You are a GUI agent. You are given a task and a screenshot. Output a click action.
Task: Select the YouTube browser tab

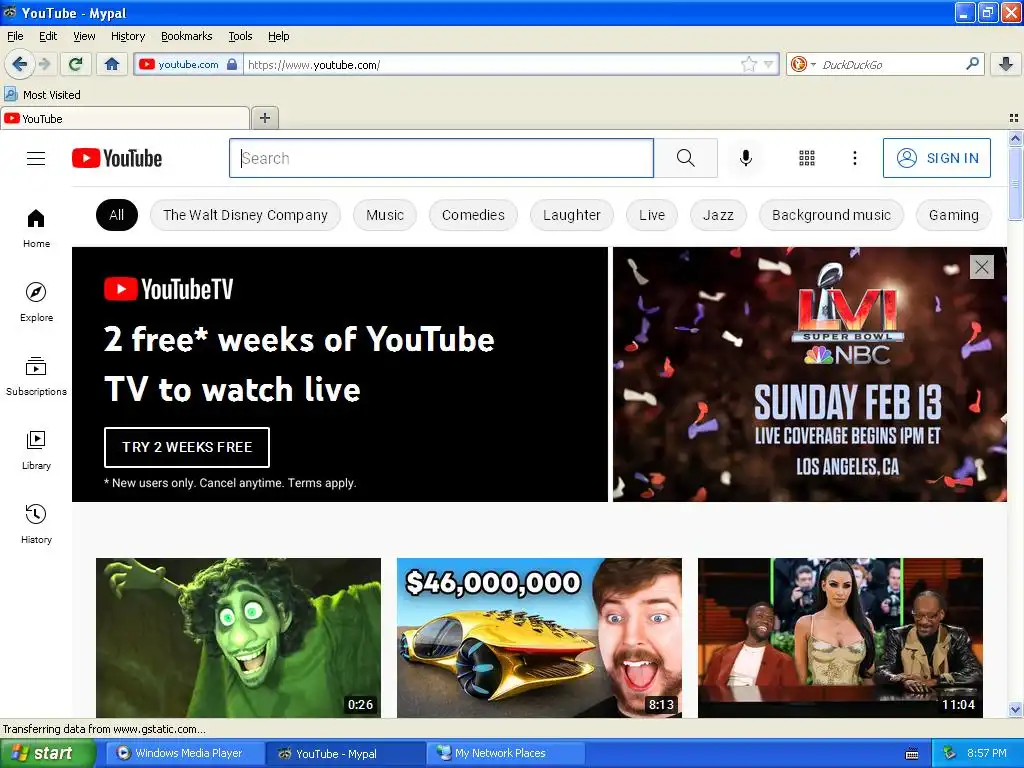pos(125,118)
